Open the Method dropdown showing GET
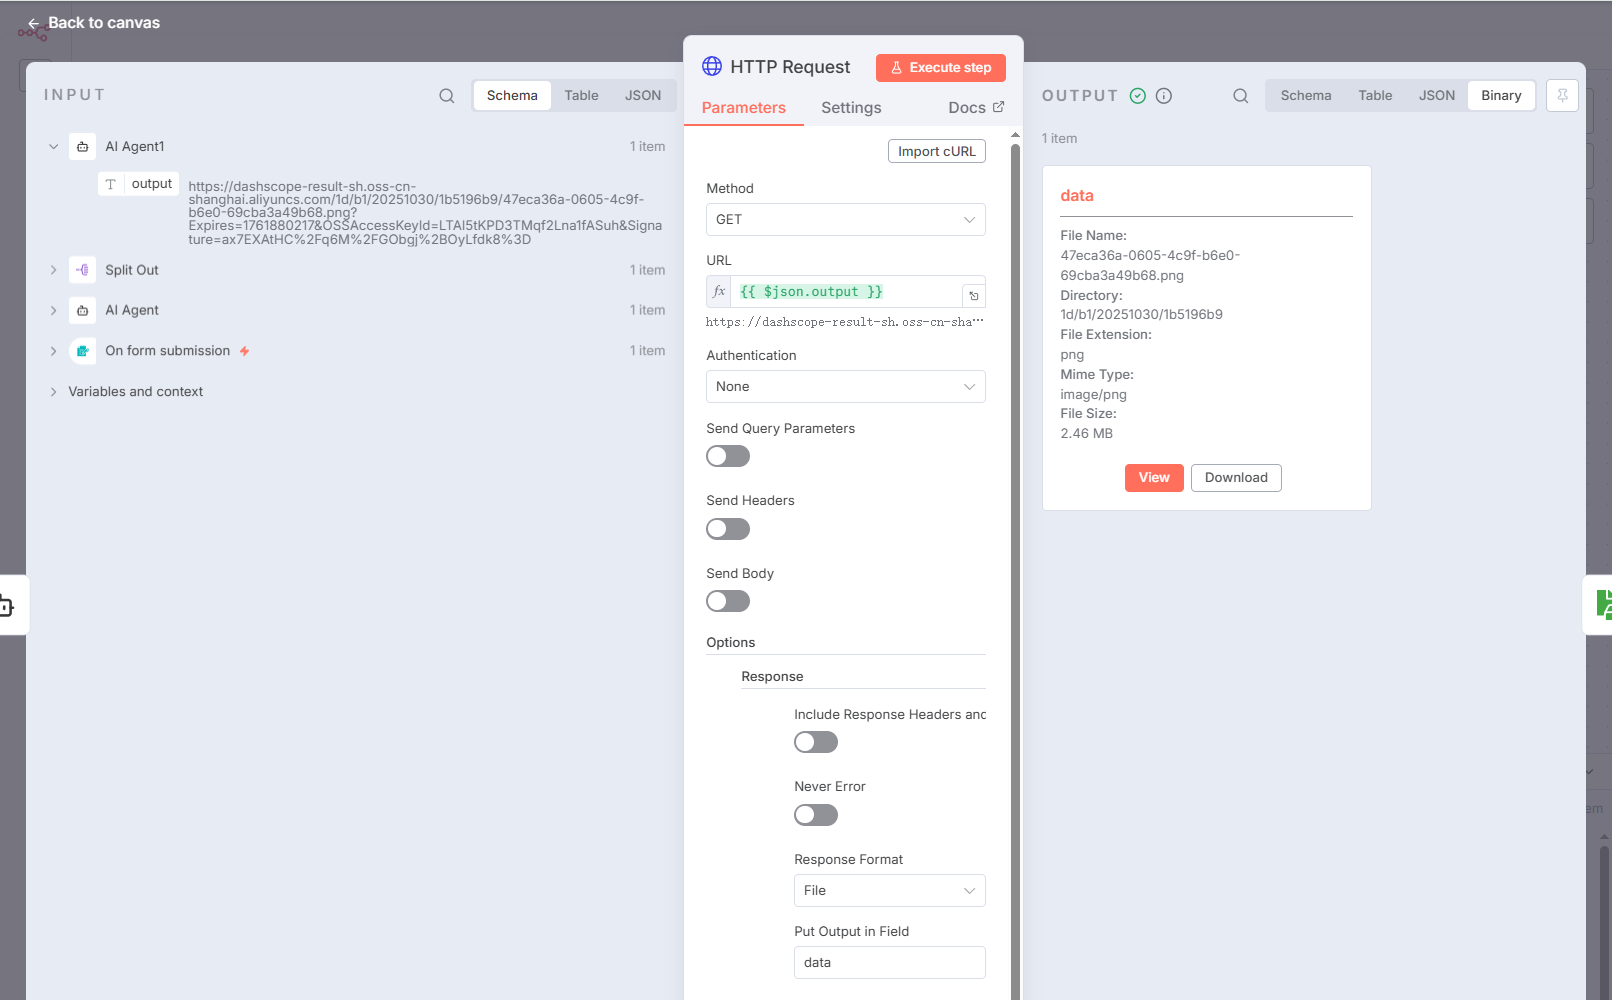This screenshot has width=1612, height=1000. pos(845,220)
